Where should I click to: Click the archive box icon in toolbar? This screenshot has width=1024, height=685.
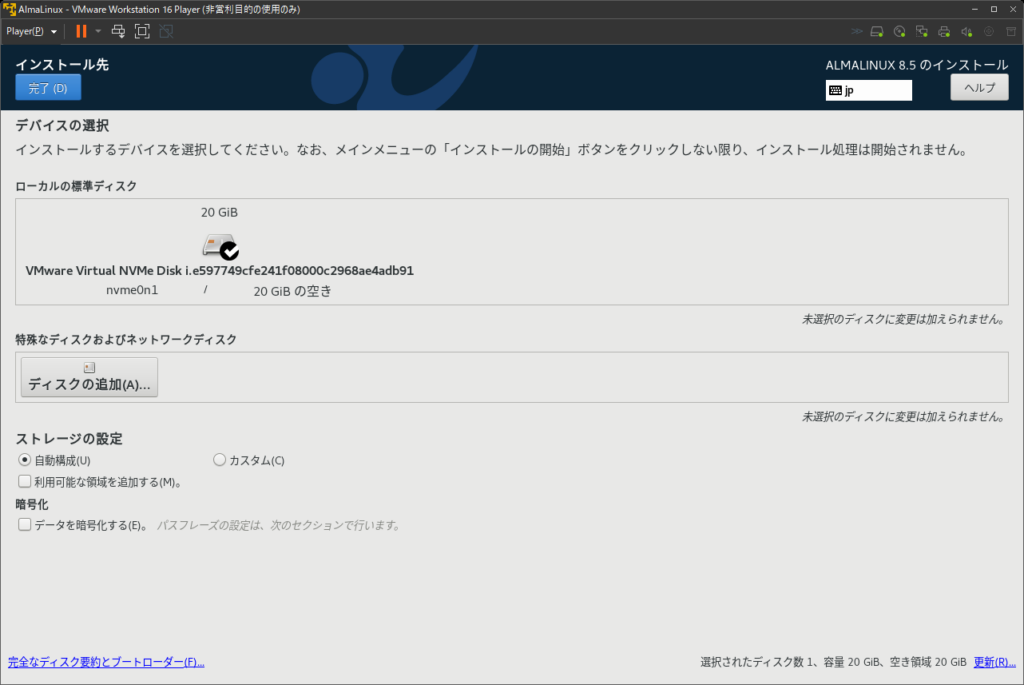[1011, 31]
